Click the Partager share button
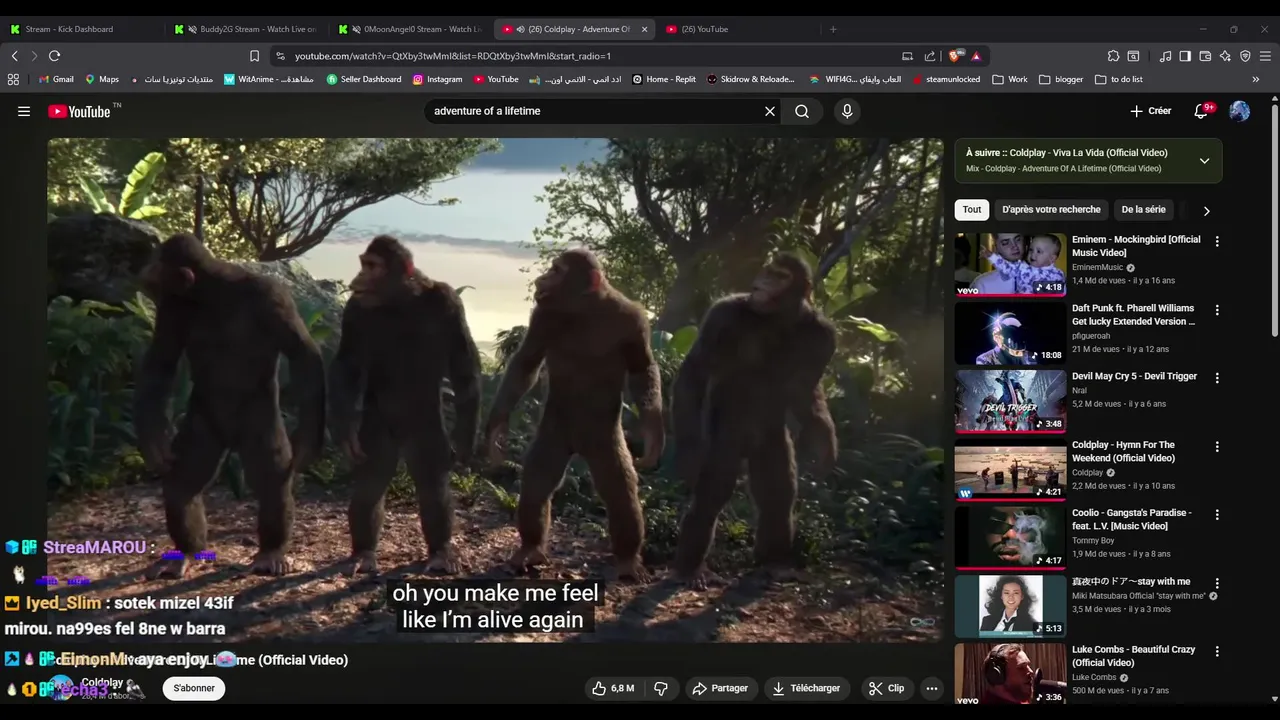Screen dimensions: 1280x720 pyautogui.click(x=720, y=688)
